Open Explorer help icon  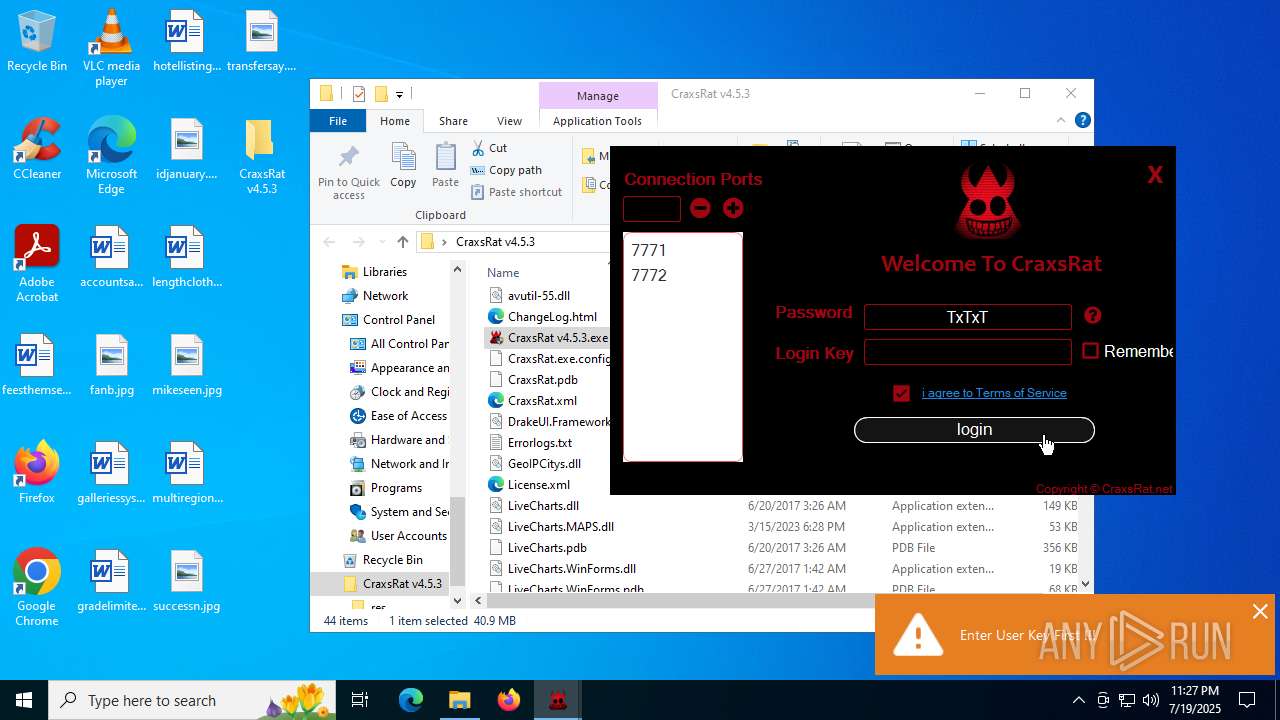(x=1082, y=120)
